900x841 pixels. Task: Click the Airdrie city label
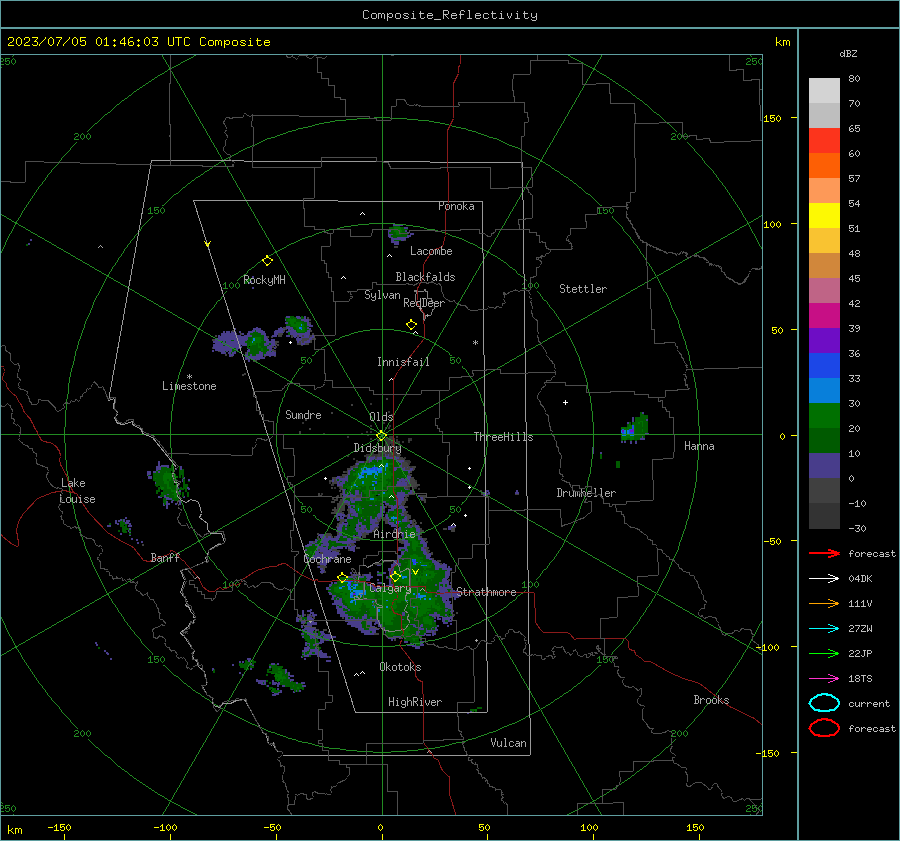click(x=394, y=534)
